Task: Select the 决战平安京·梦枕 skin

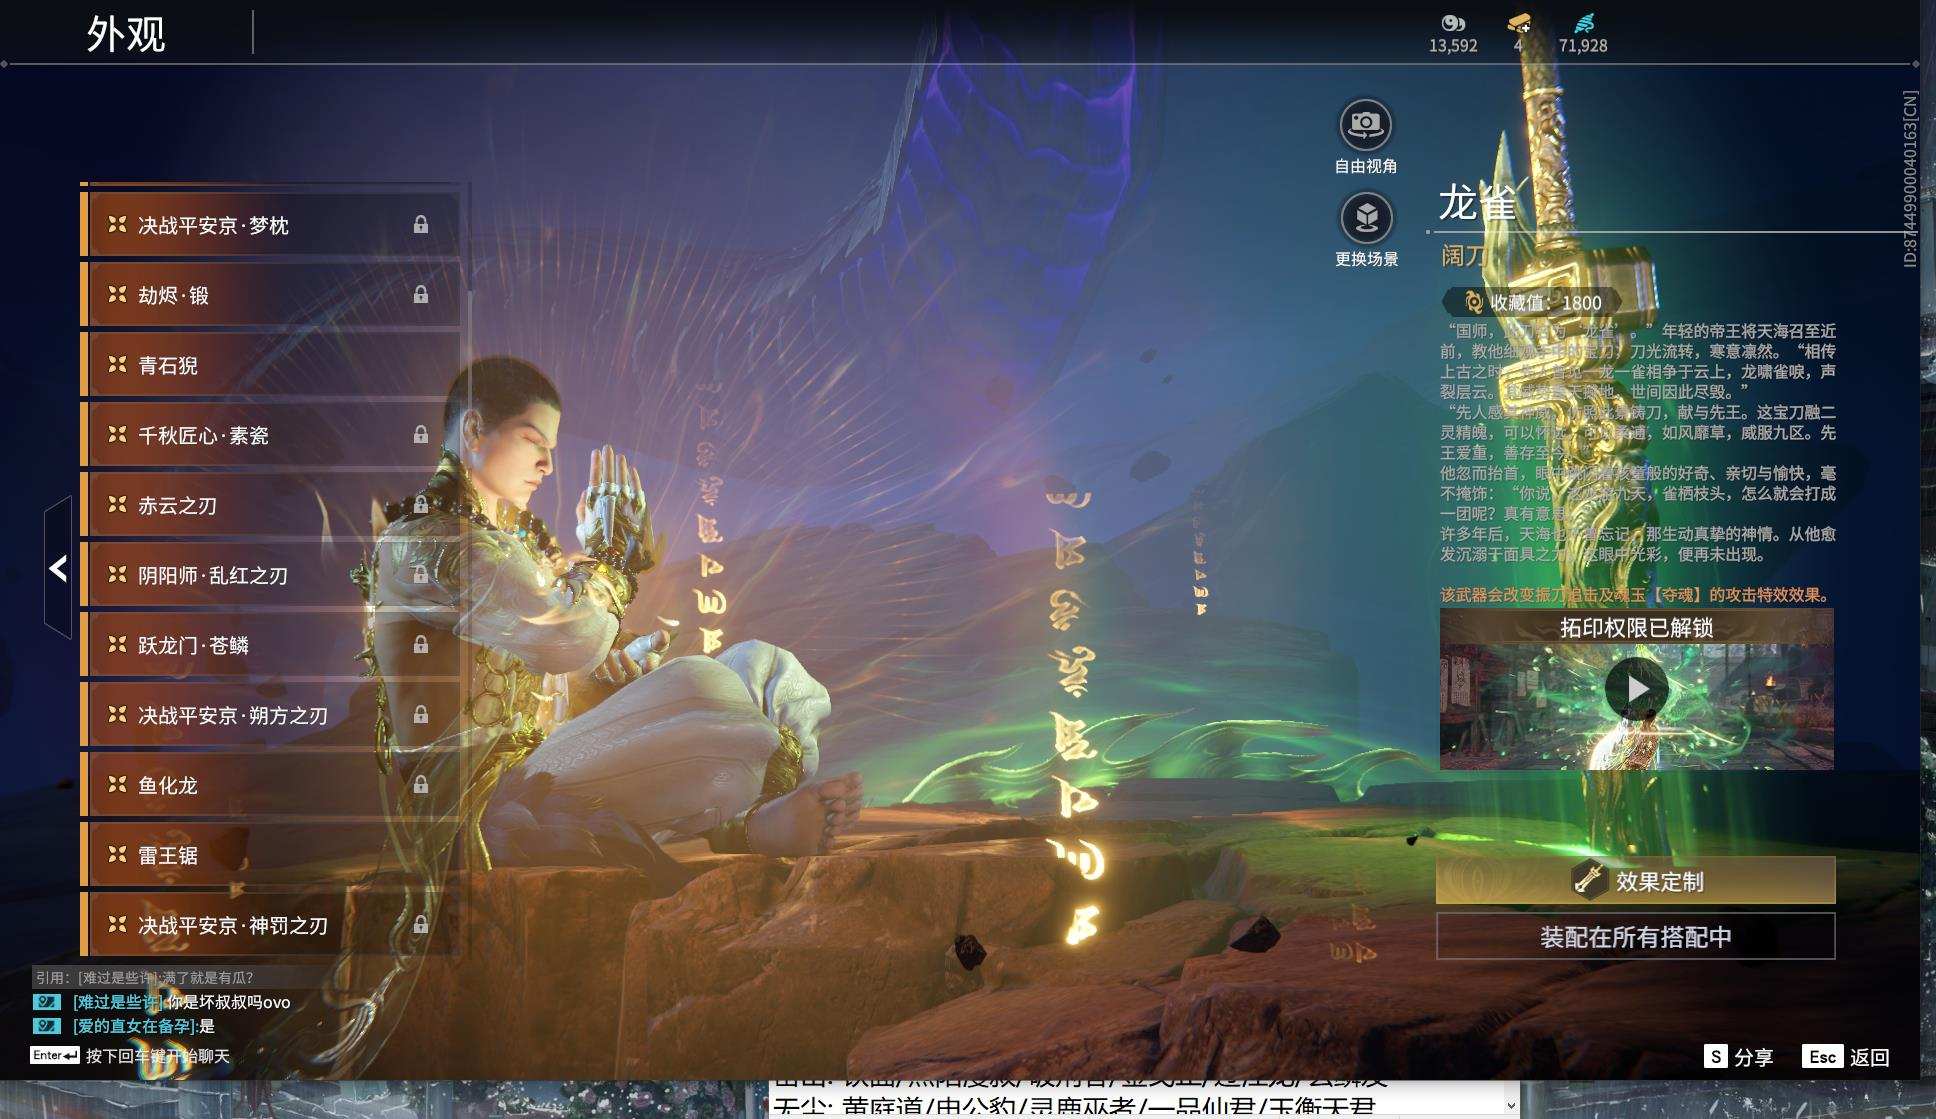Action: tap(270, 225)
